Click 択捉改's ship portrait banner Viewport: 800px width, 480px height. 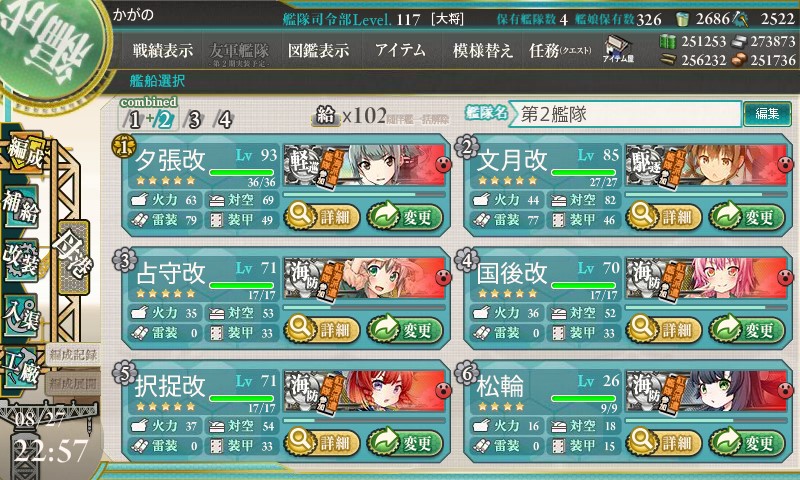coord(364,391)
